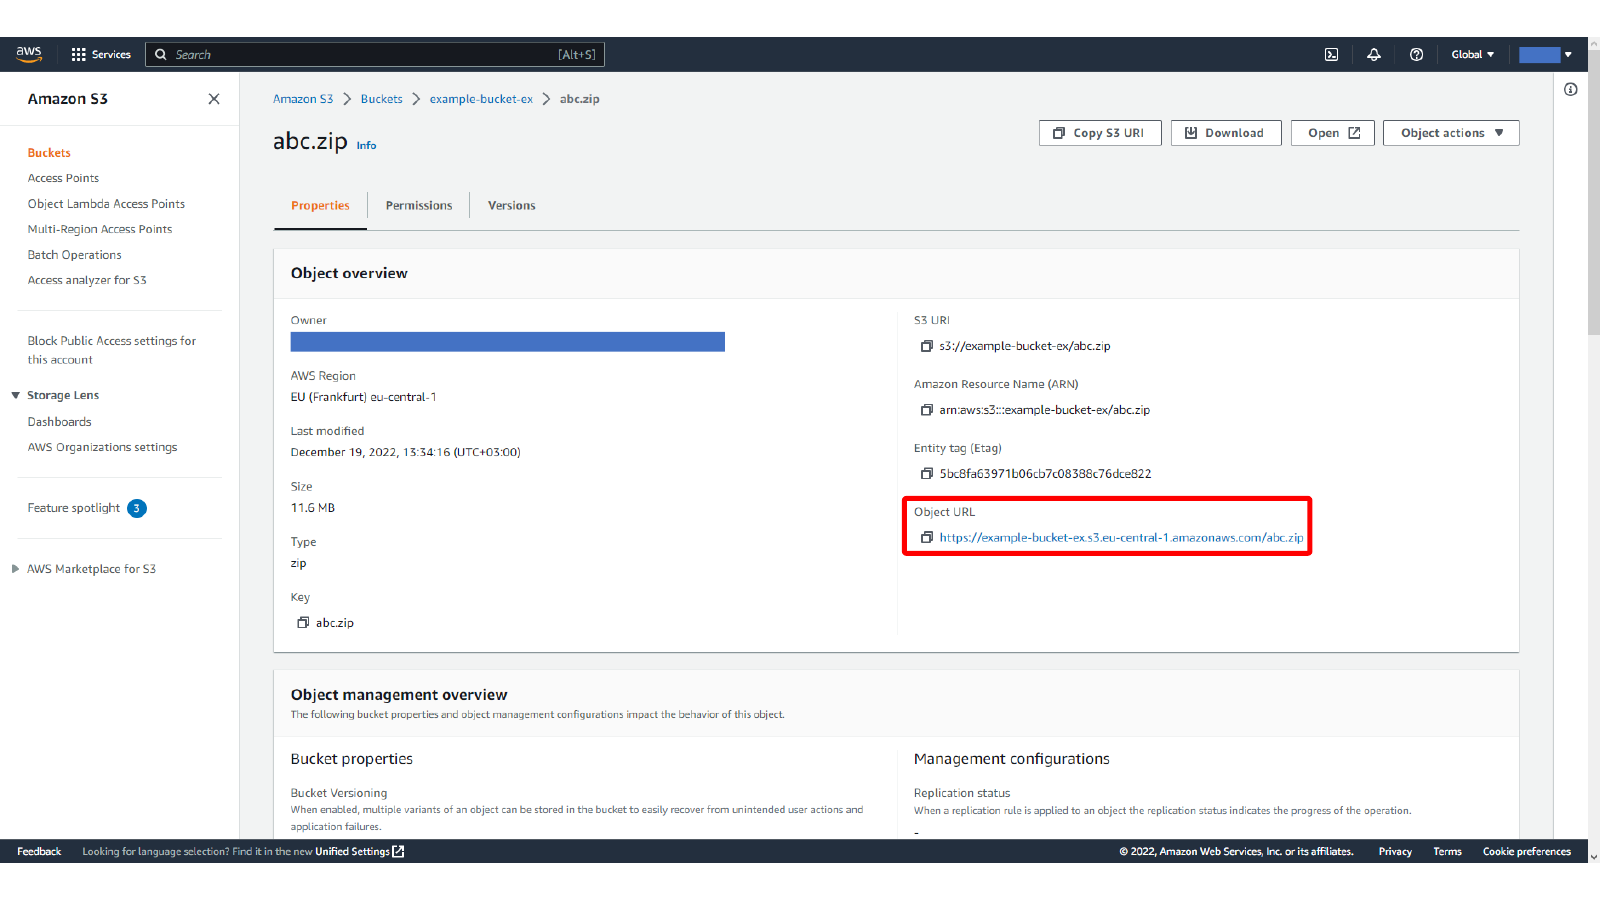Viewport: 1601px width, 900px height.
Task: Copy the S3 URI s3://example-bucket-ex/abc.zip
Action: pyautogui.click(x=927, y=346)
